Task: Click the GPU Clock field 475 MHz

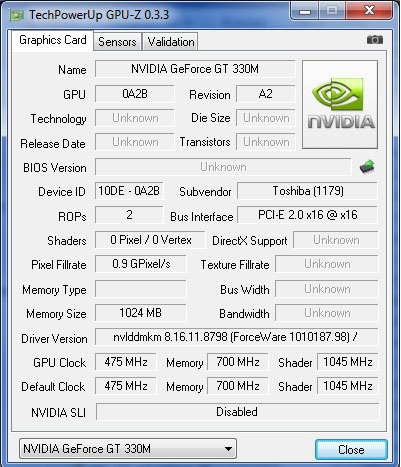Action: (x=126, y=362)
